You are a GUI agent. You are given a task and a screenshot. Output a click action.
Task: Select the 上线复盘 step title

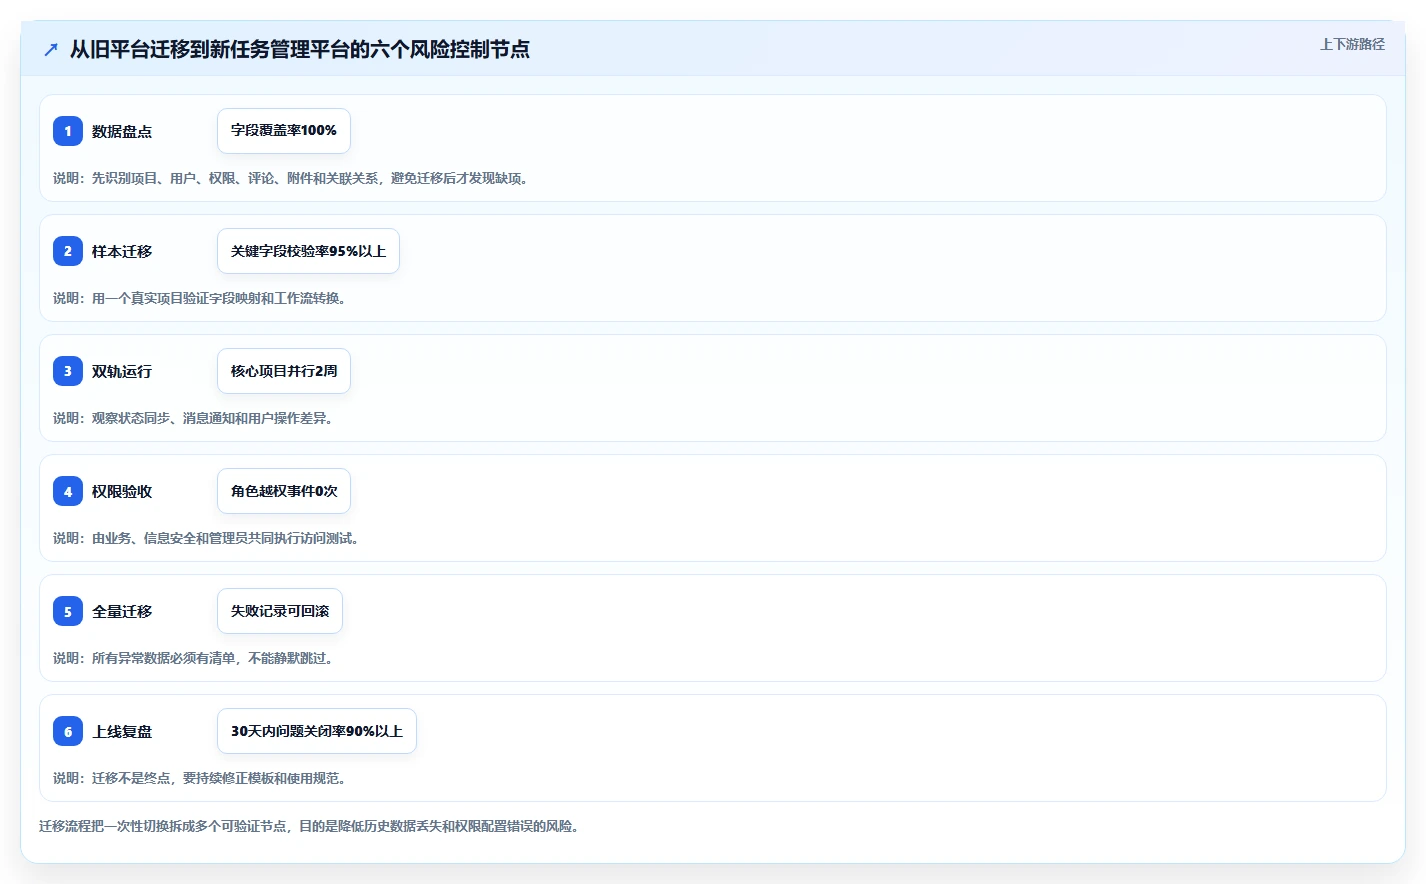click(122, 731)
